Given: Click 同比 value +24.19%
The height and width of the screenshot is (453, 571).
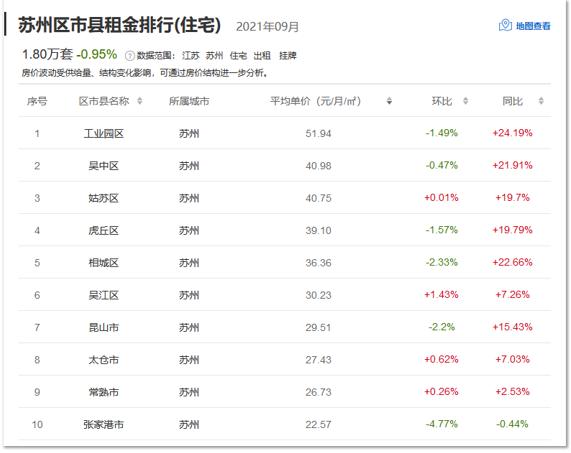Looking at the screenshot, I should pos(512,133).
